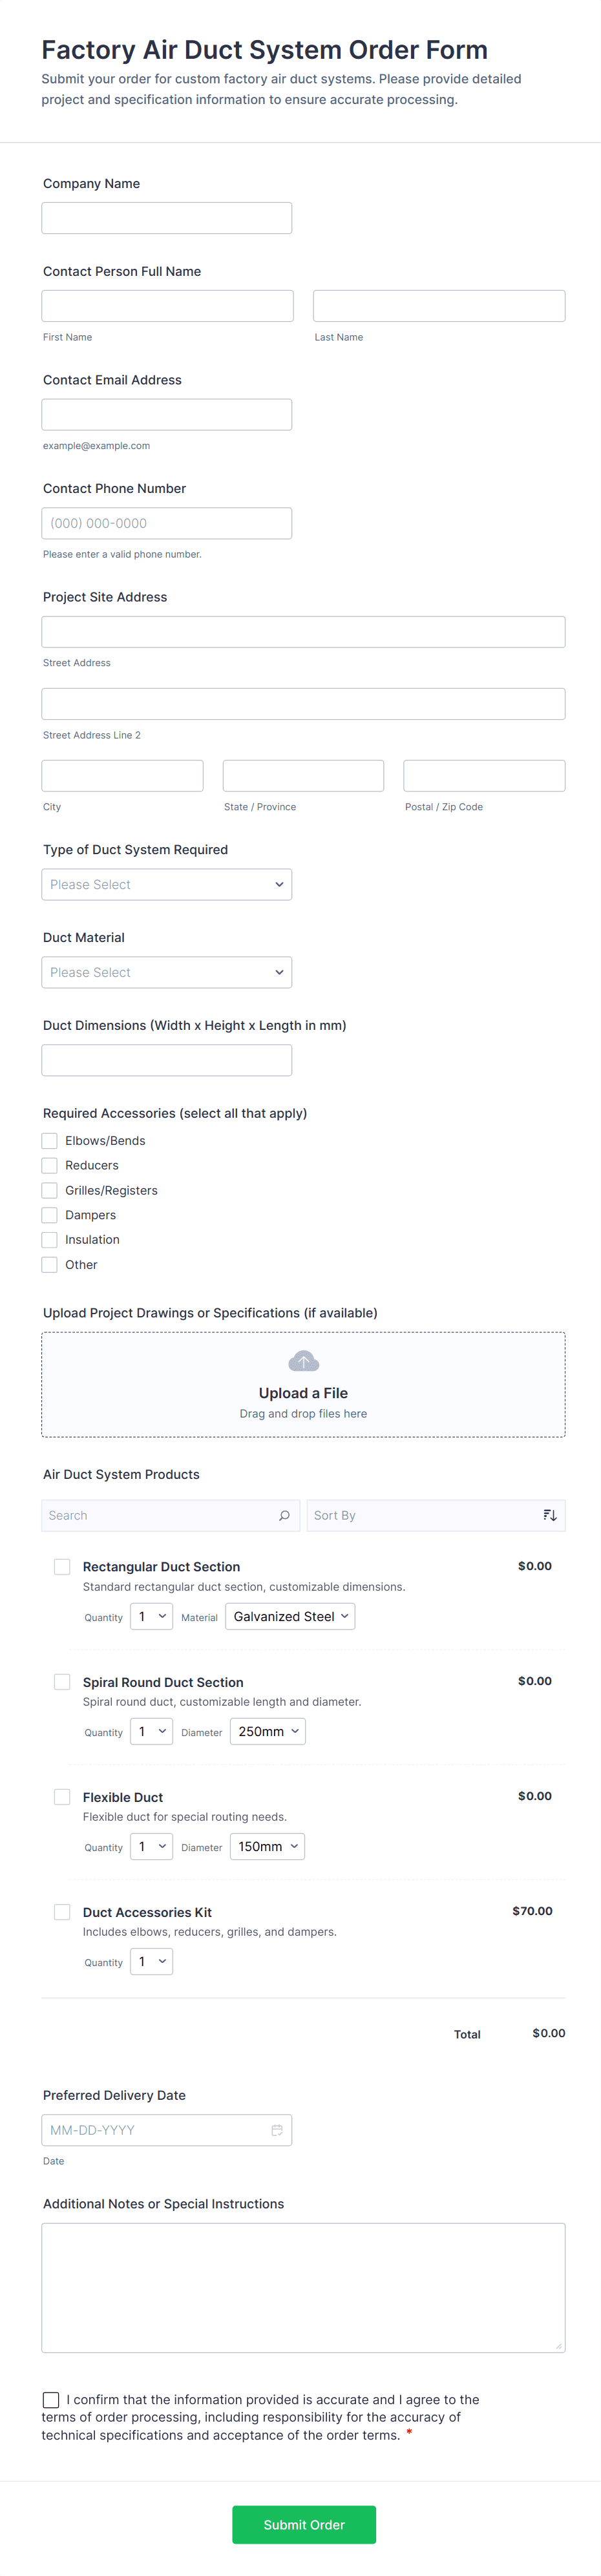Tick the Duct Accessories Kit product checkbox
The image size is (601, 2576).
[x=62, y=1912]
